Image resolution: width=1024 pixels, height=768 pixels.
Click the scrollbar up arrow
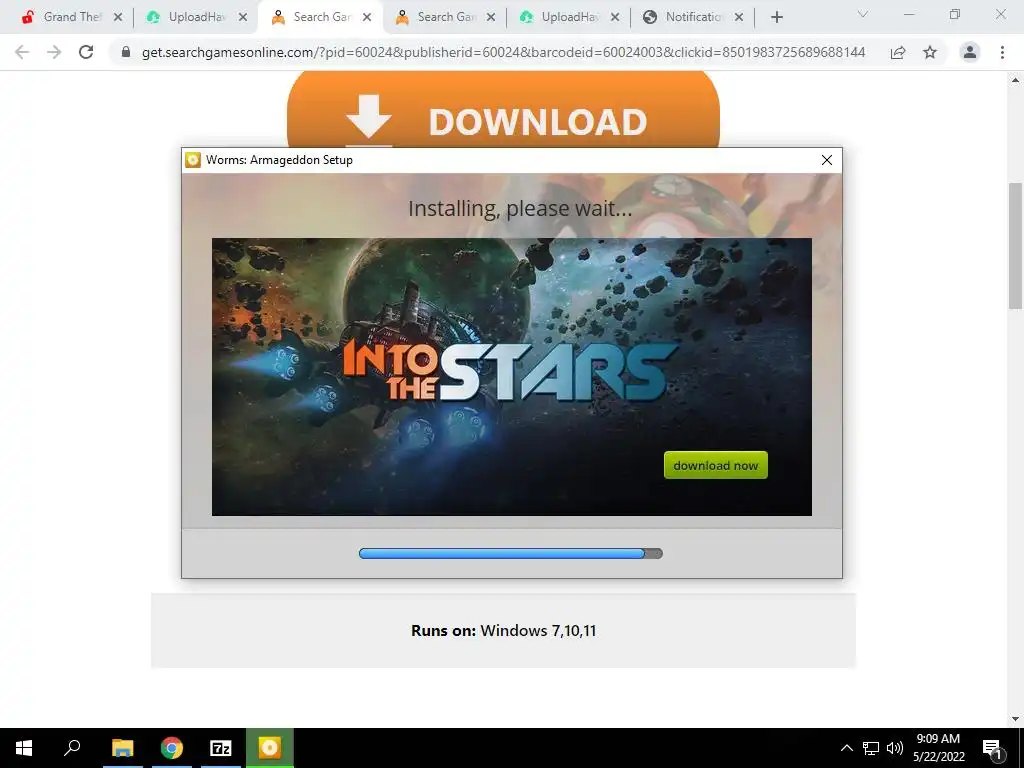(1016, 80)
